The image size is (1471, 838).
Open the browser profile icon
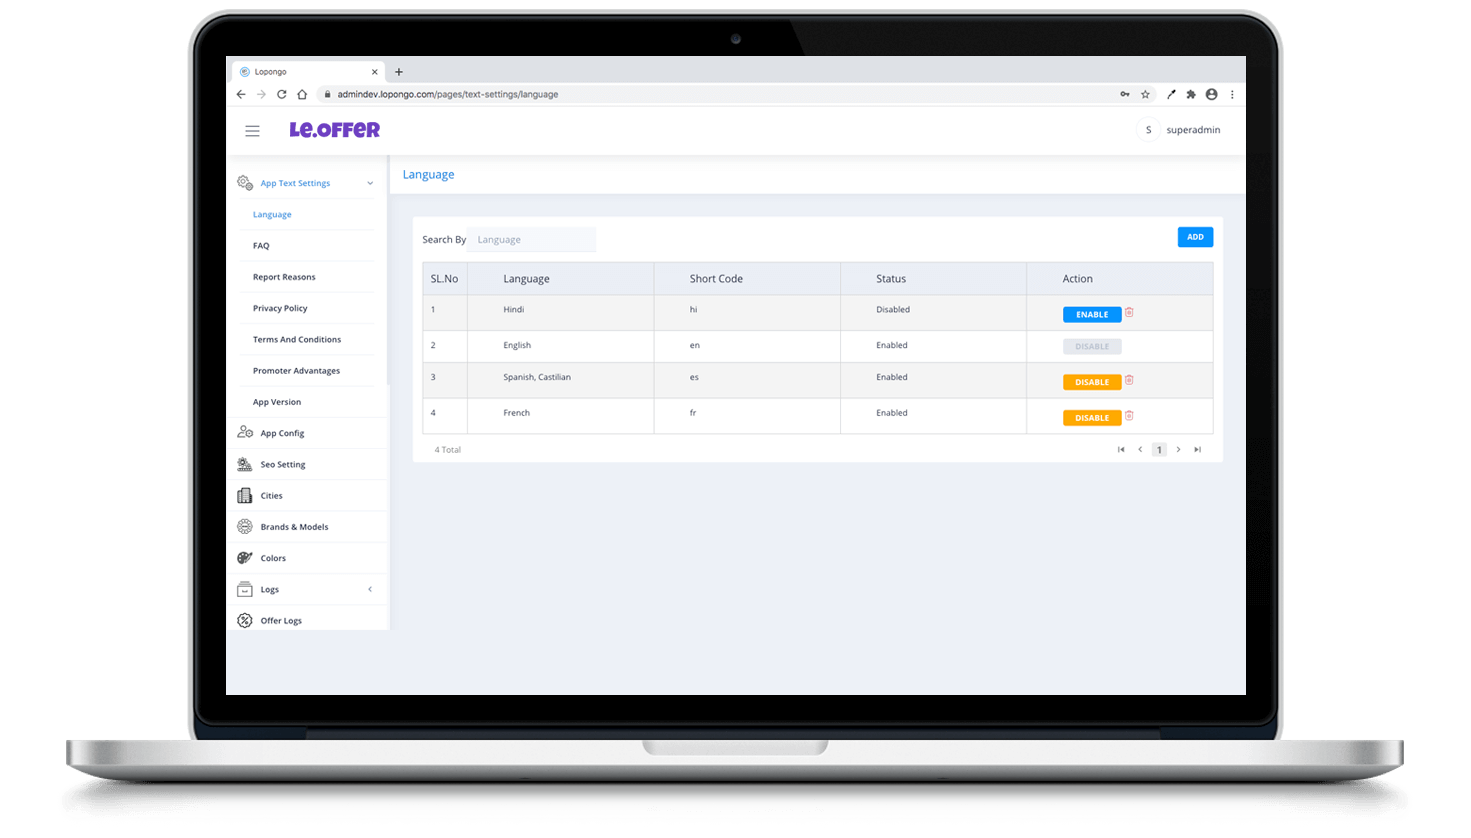coord(1211,94)
